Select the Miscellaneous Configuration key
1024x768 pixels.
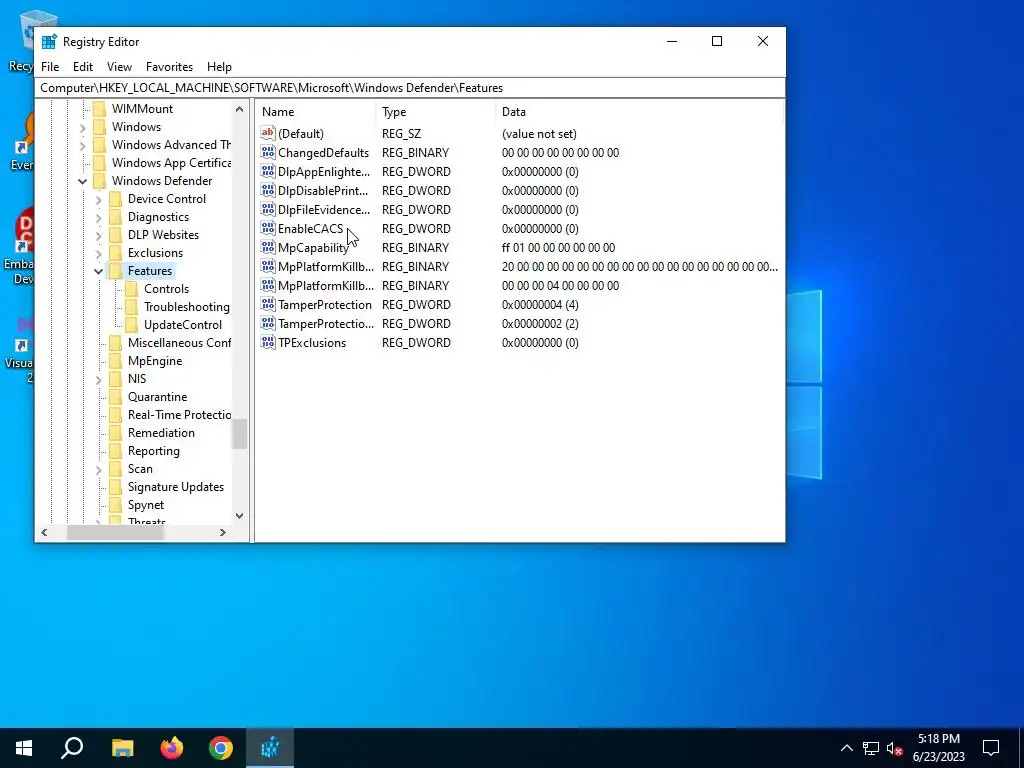[179, 343]
